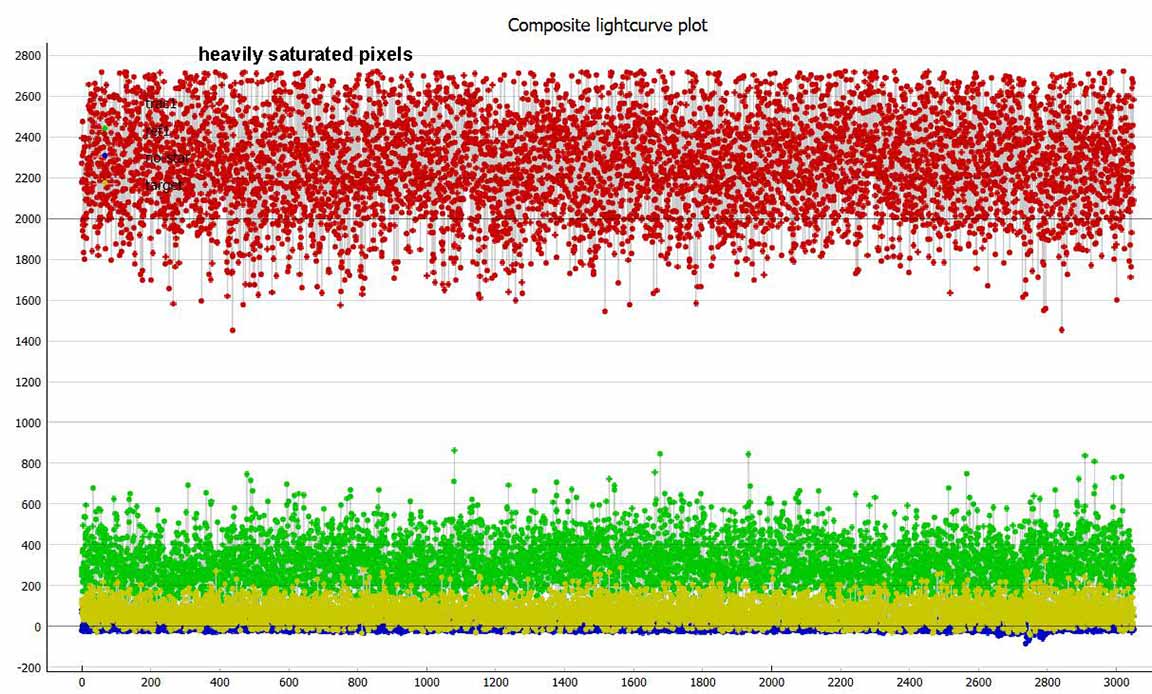Image resolution: width=1152 pixels, height=694 pixels.
Task: Click the 600 label on the horizontal axis
Action: click(x=289, y=682)
